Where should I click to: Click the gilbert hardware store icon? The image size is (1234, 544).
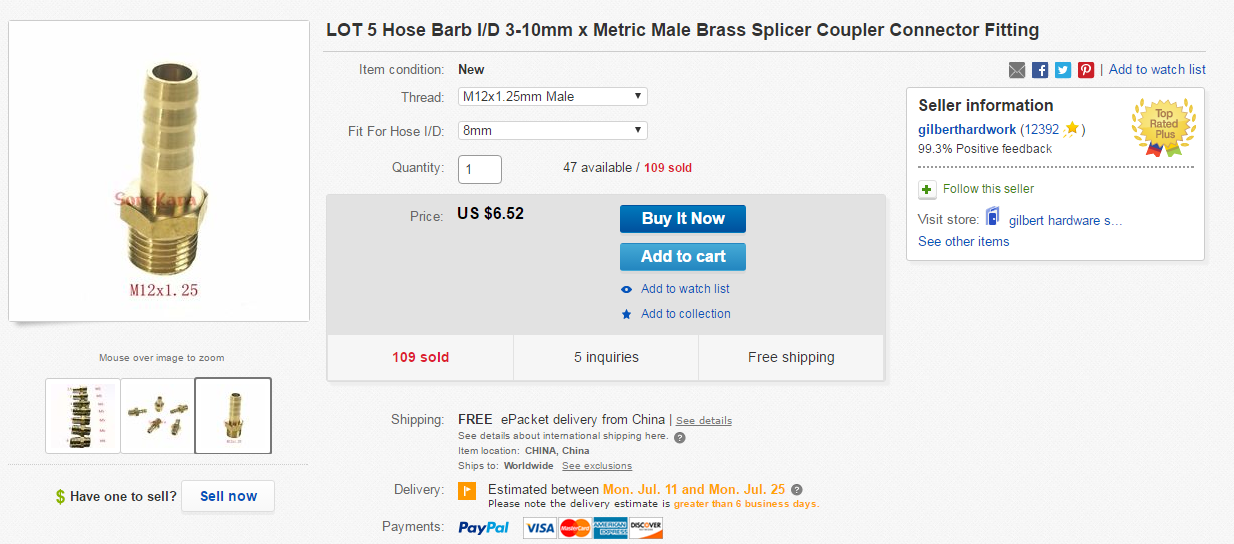[x=993, y=217]
